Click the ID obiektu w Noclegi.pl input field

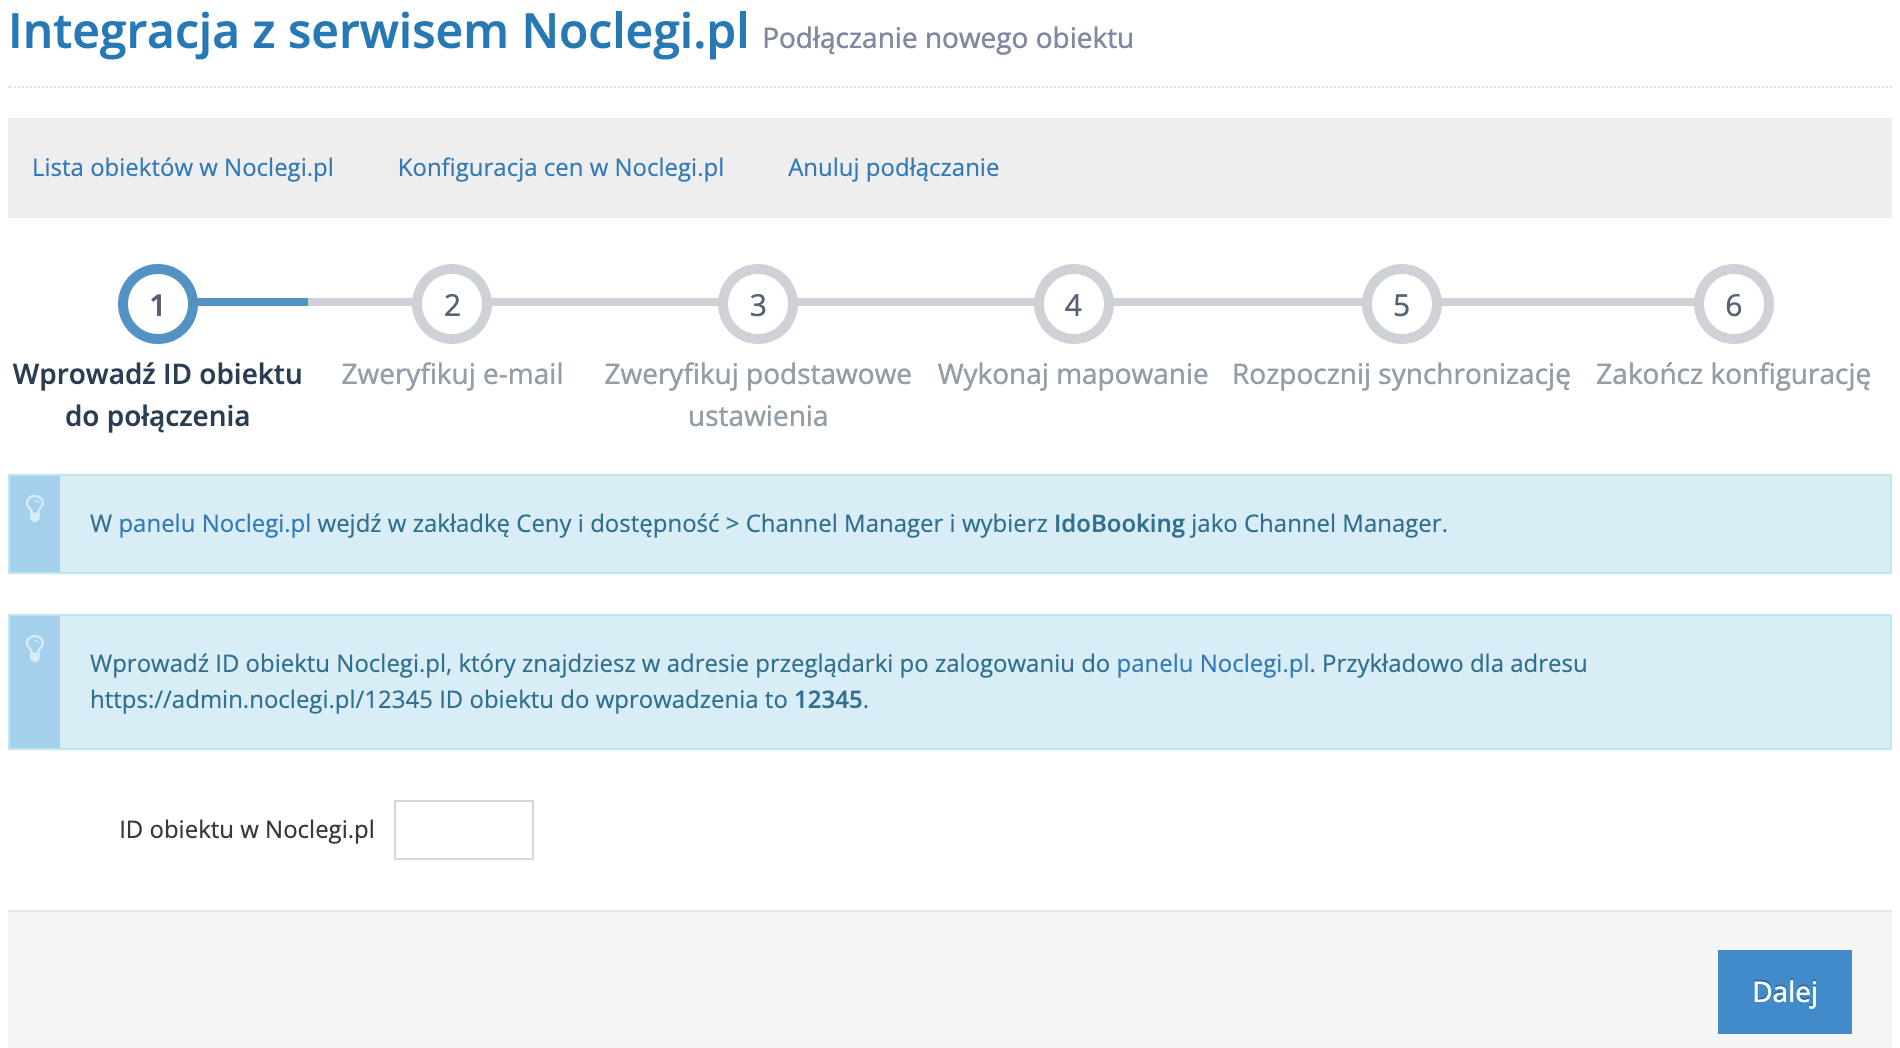(463, 829)
